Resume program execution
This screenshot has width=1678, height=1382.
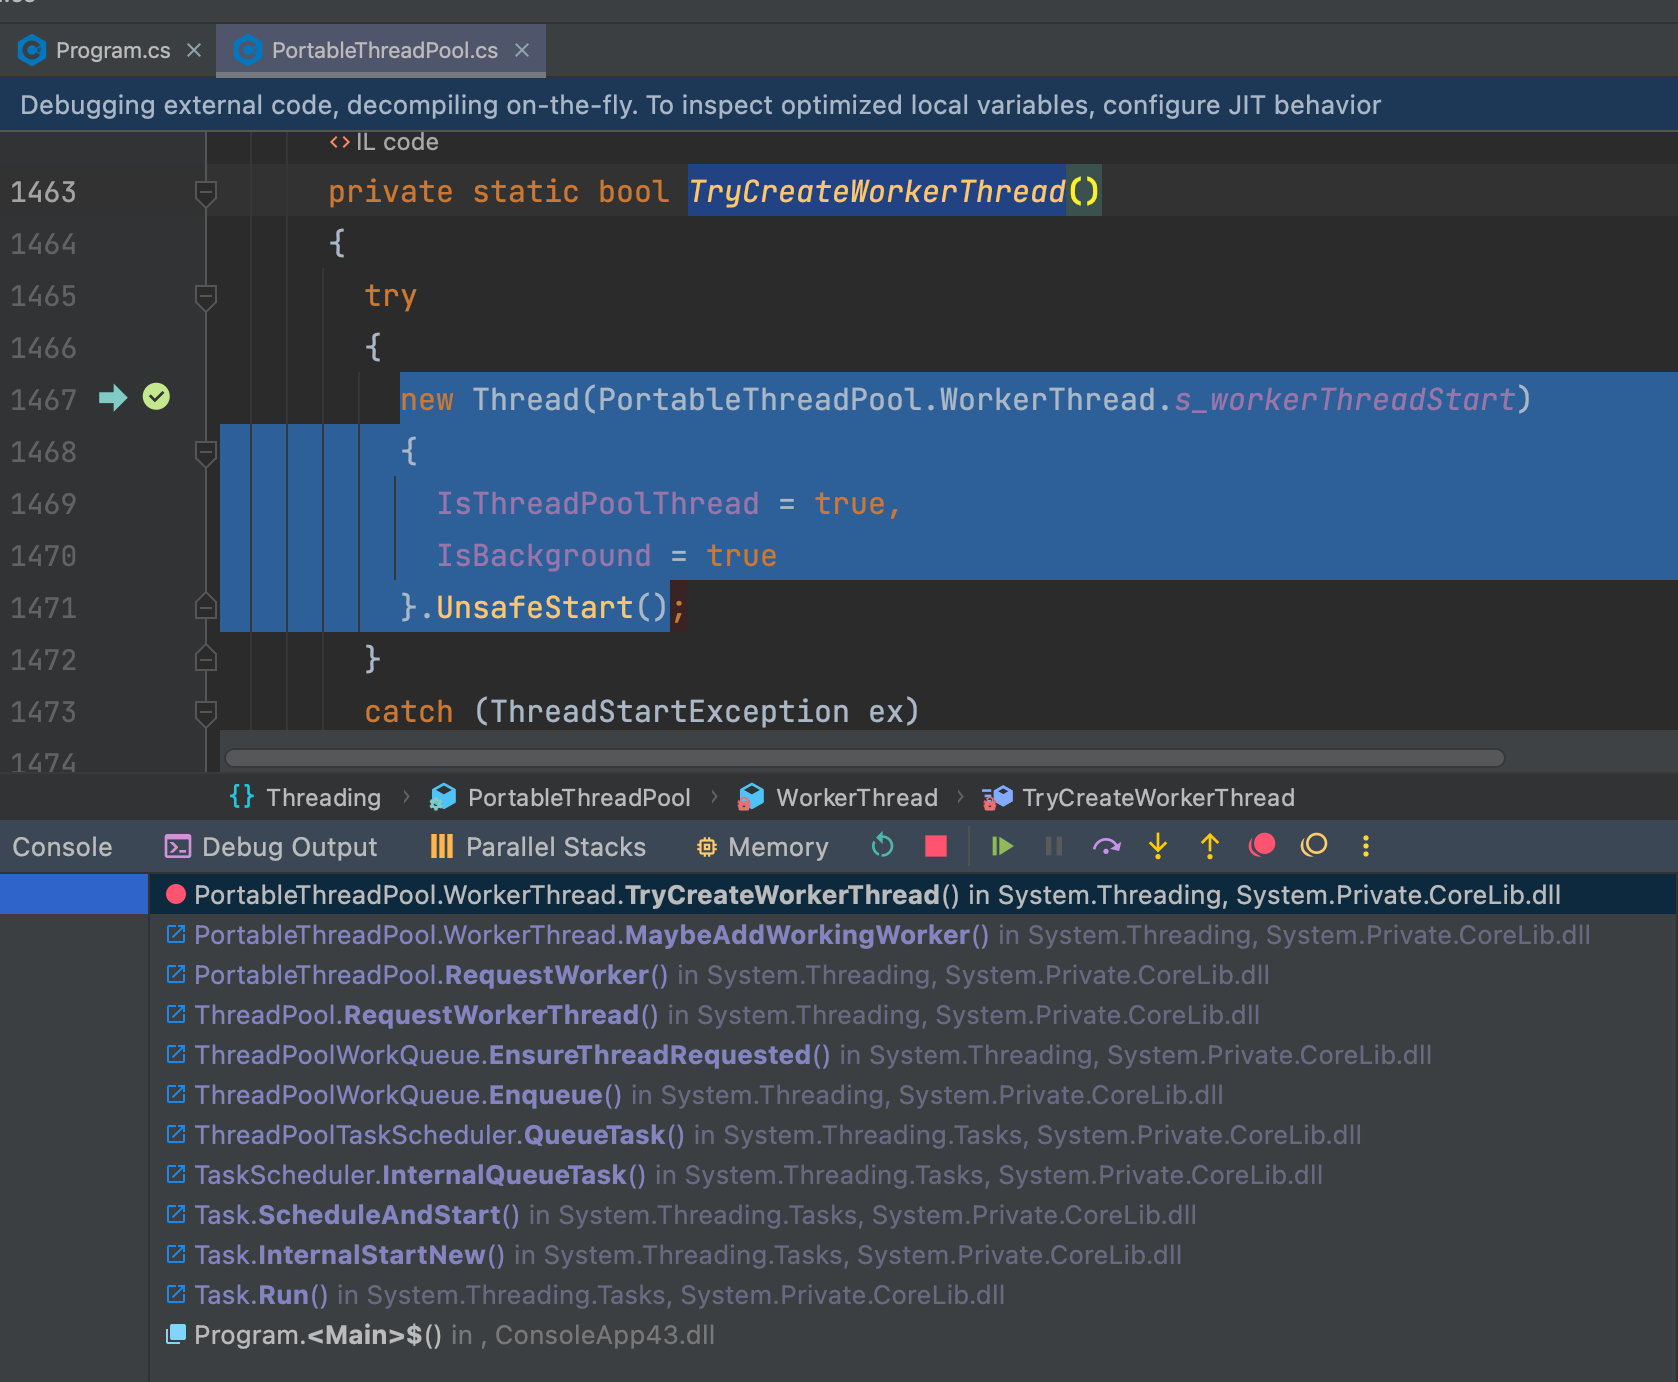tap(1001, 846)
